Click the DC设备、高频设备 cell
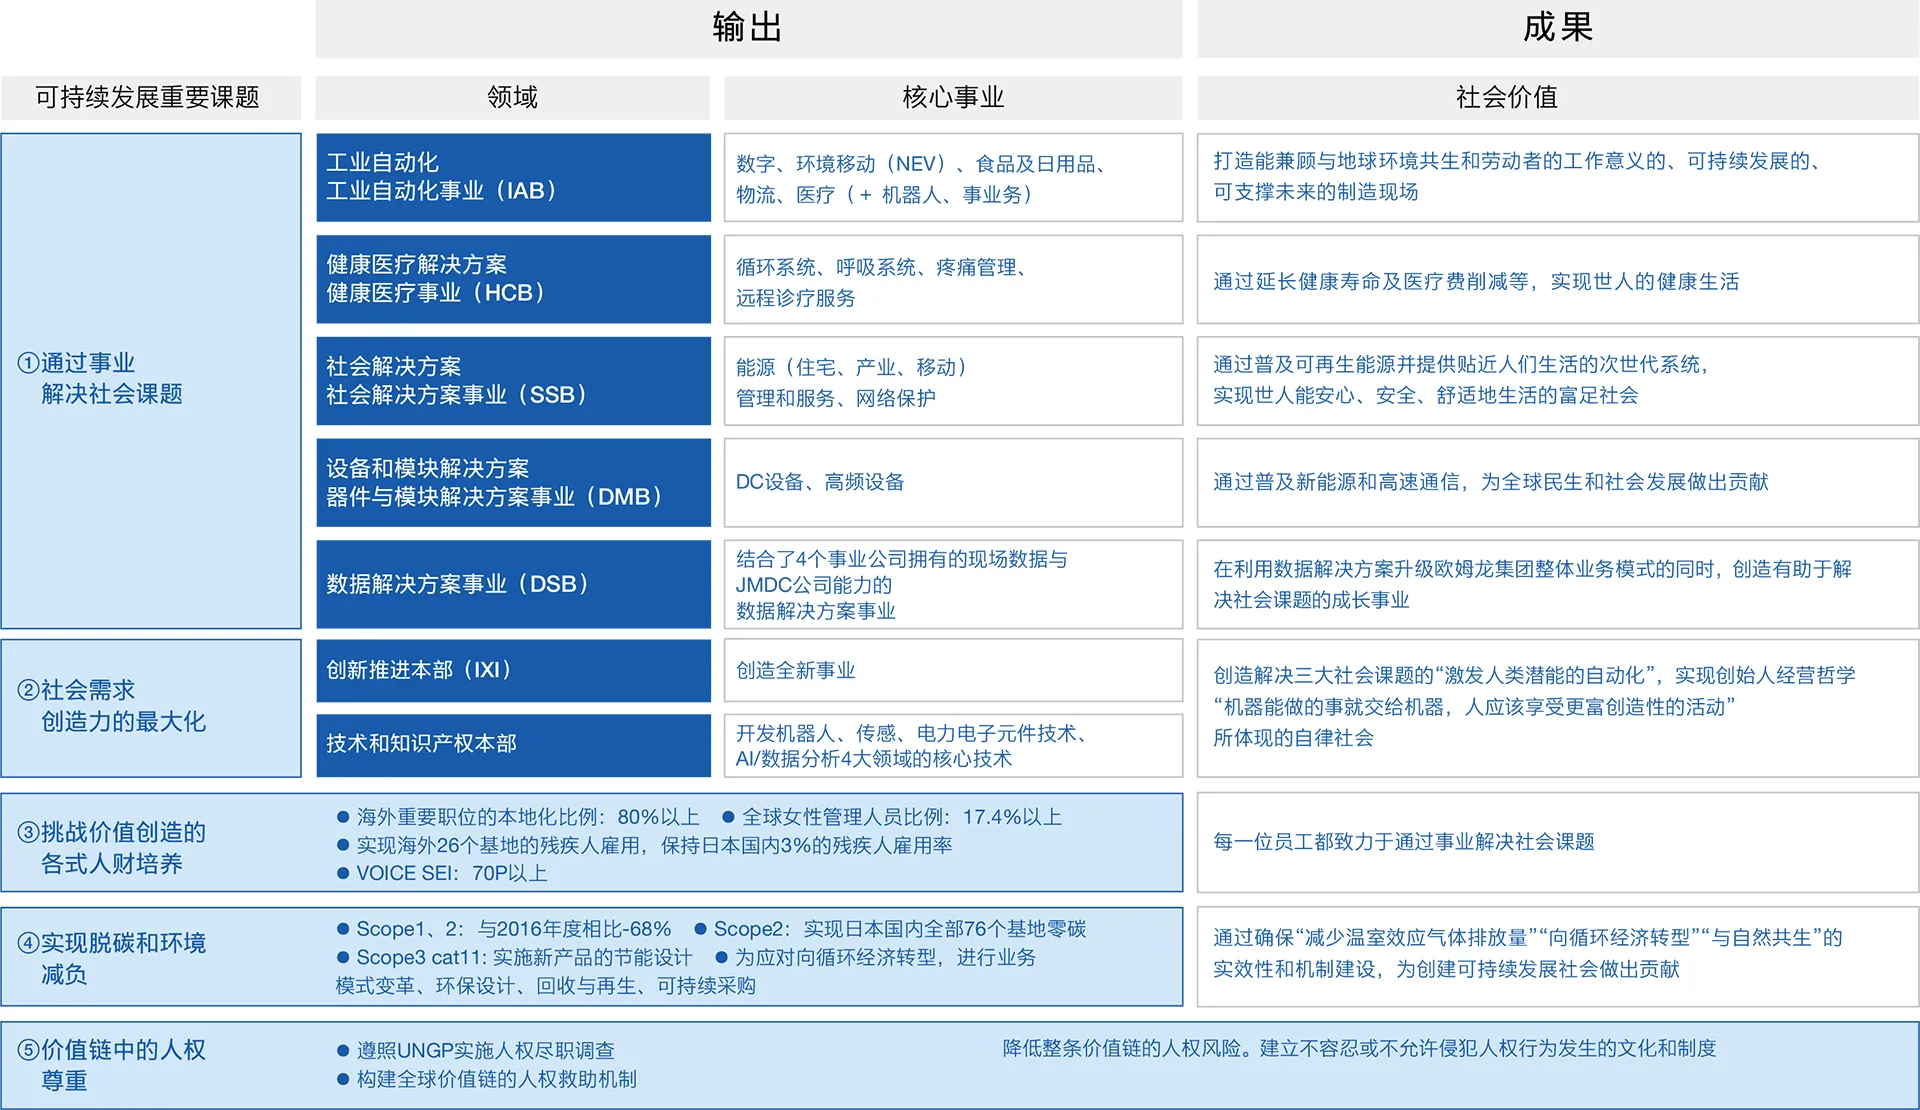 point(952,483)
